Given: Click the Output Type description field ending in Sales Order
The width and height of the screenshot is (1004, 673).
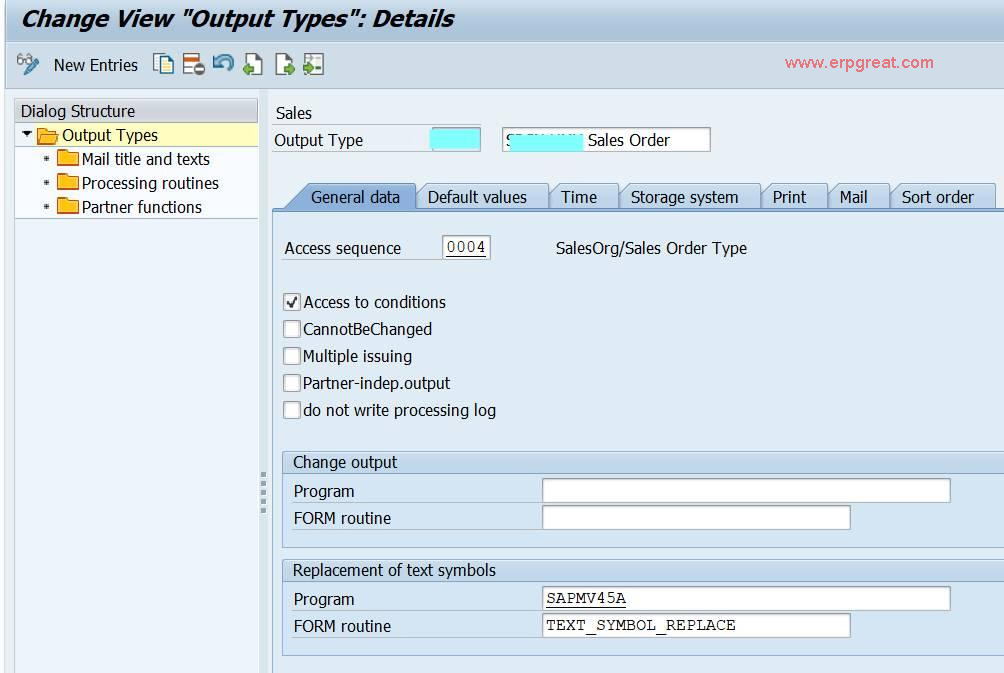Looking at the screenshot, I should 606,140.
